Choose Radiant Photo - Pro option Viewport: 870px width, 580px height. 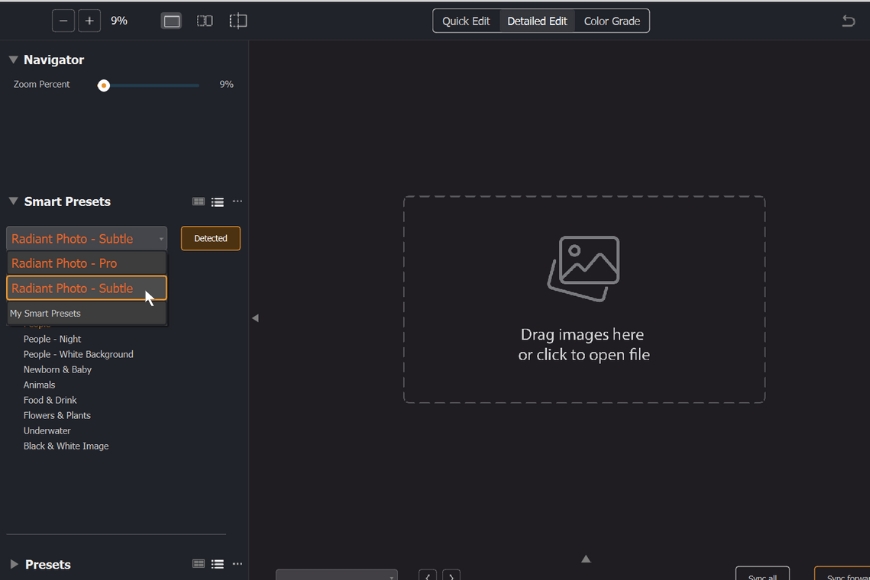87,263
